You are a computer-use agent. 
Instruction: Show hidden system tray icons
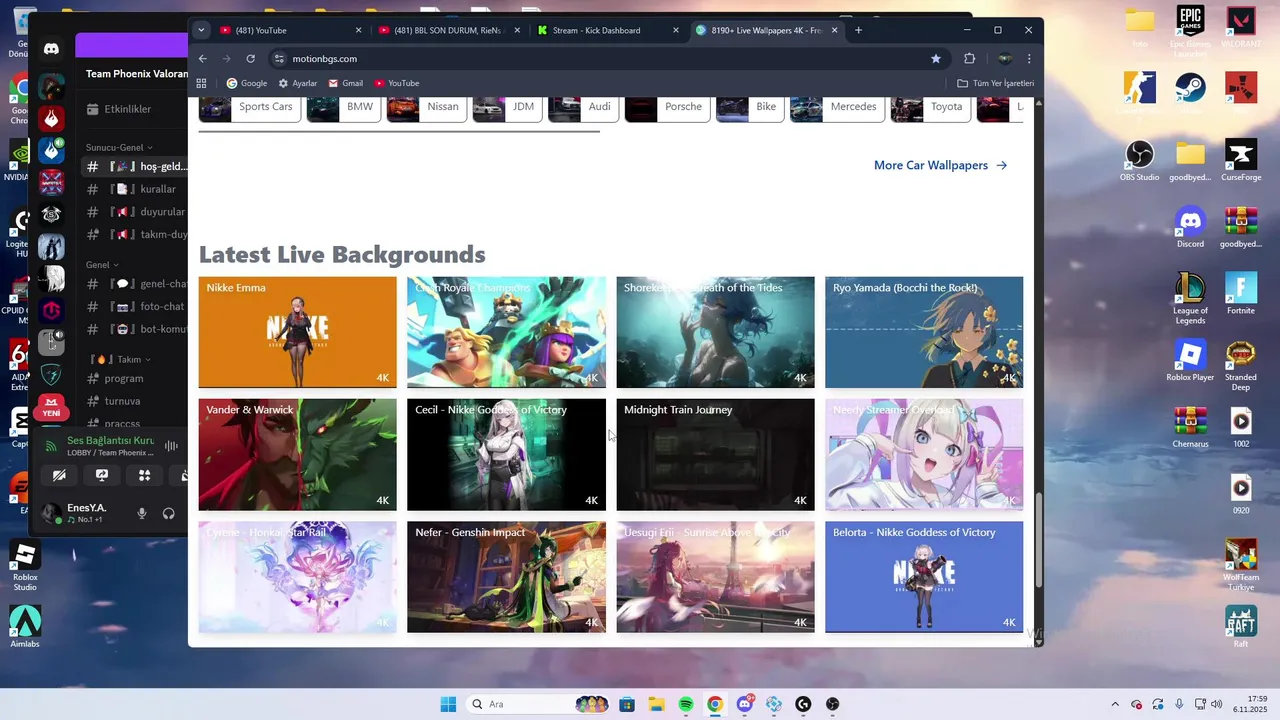(1115, 704)
